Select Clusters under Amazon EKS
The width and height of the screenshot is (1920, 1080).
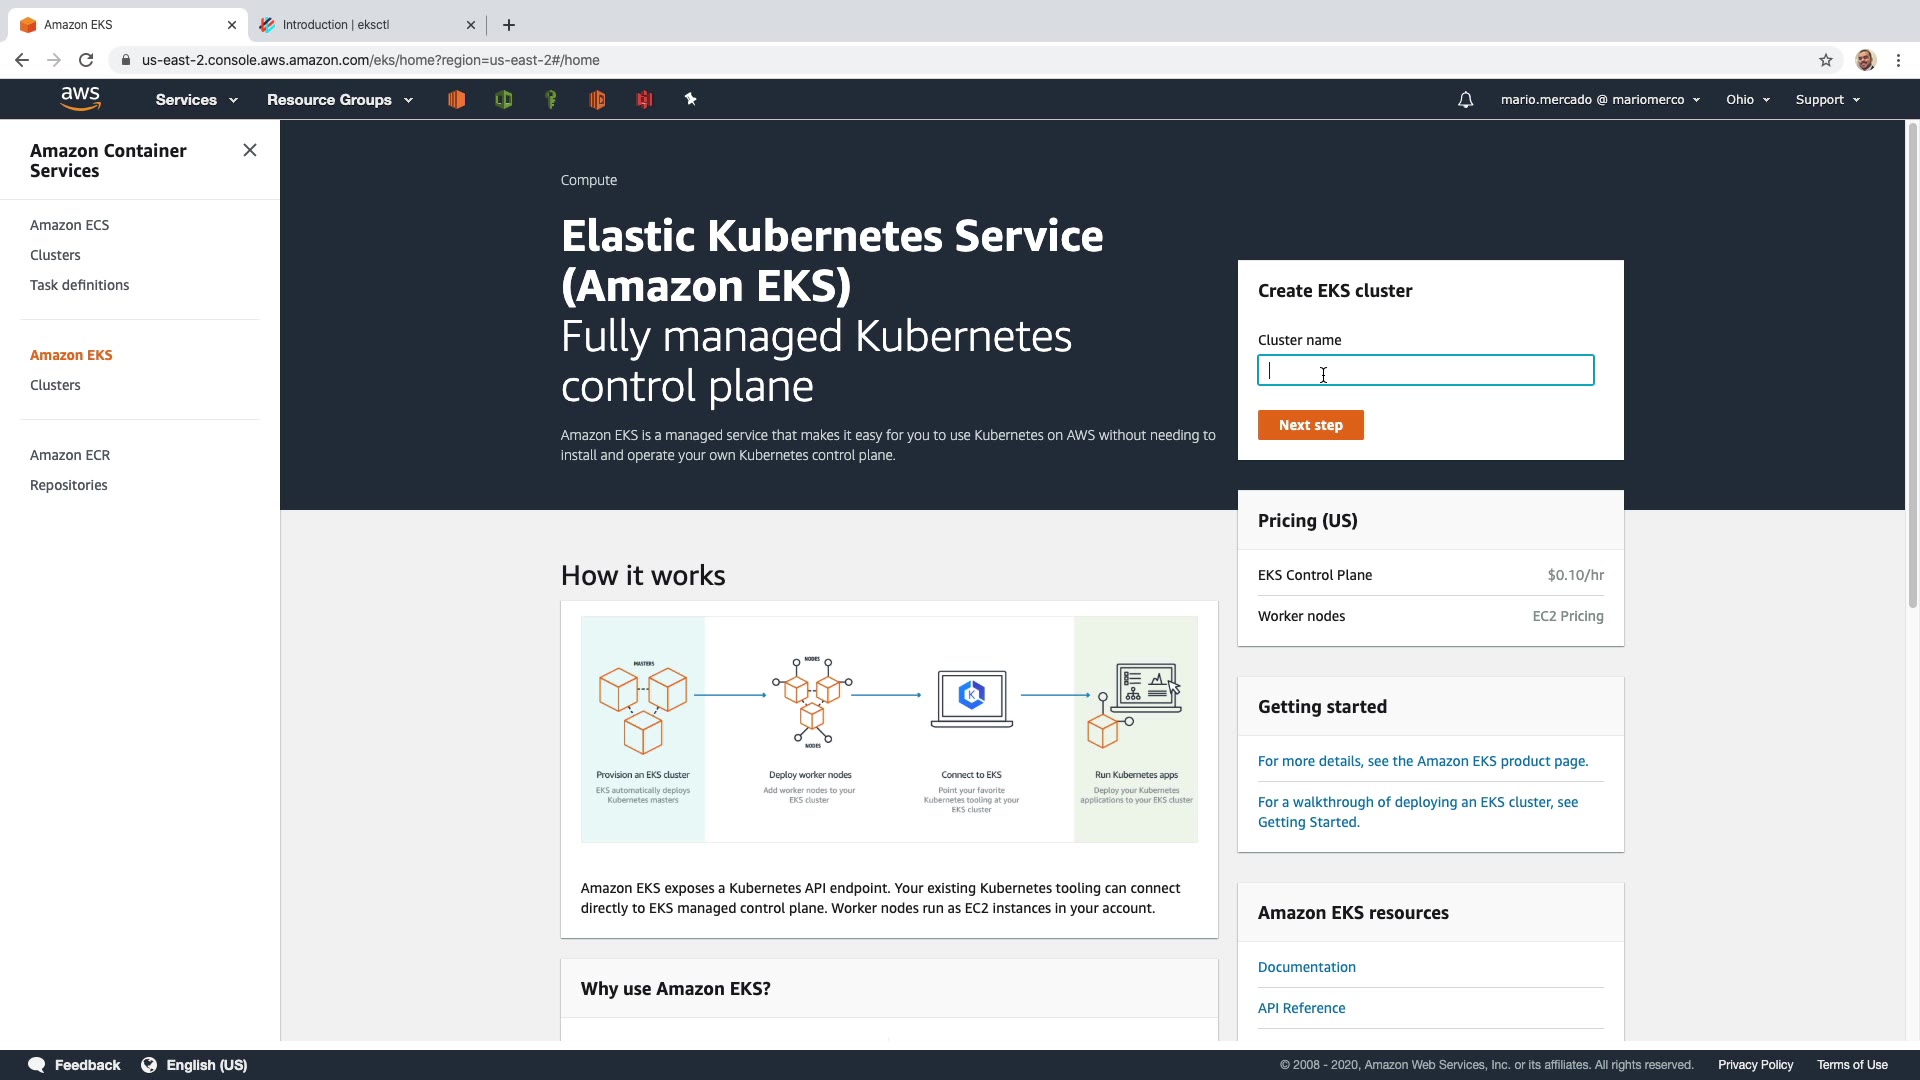55,385
